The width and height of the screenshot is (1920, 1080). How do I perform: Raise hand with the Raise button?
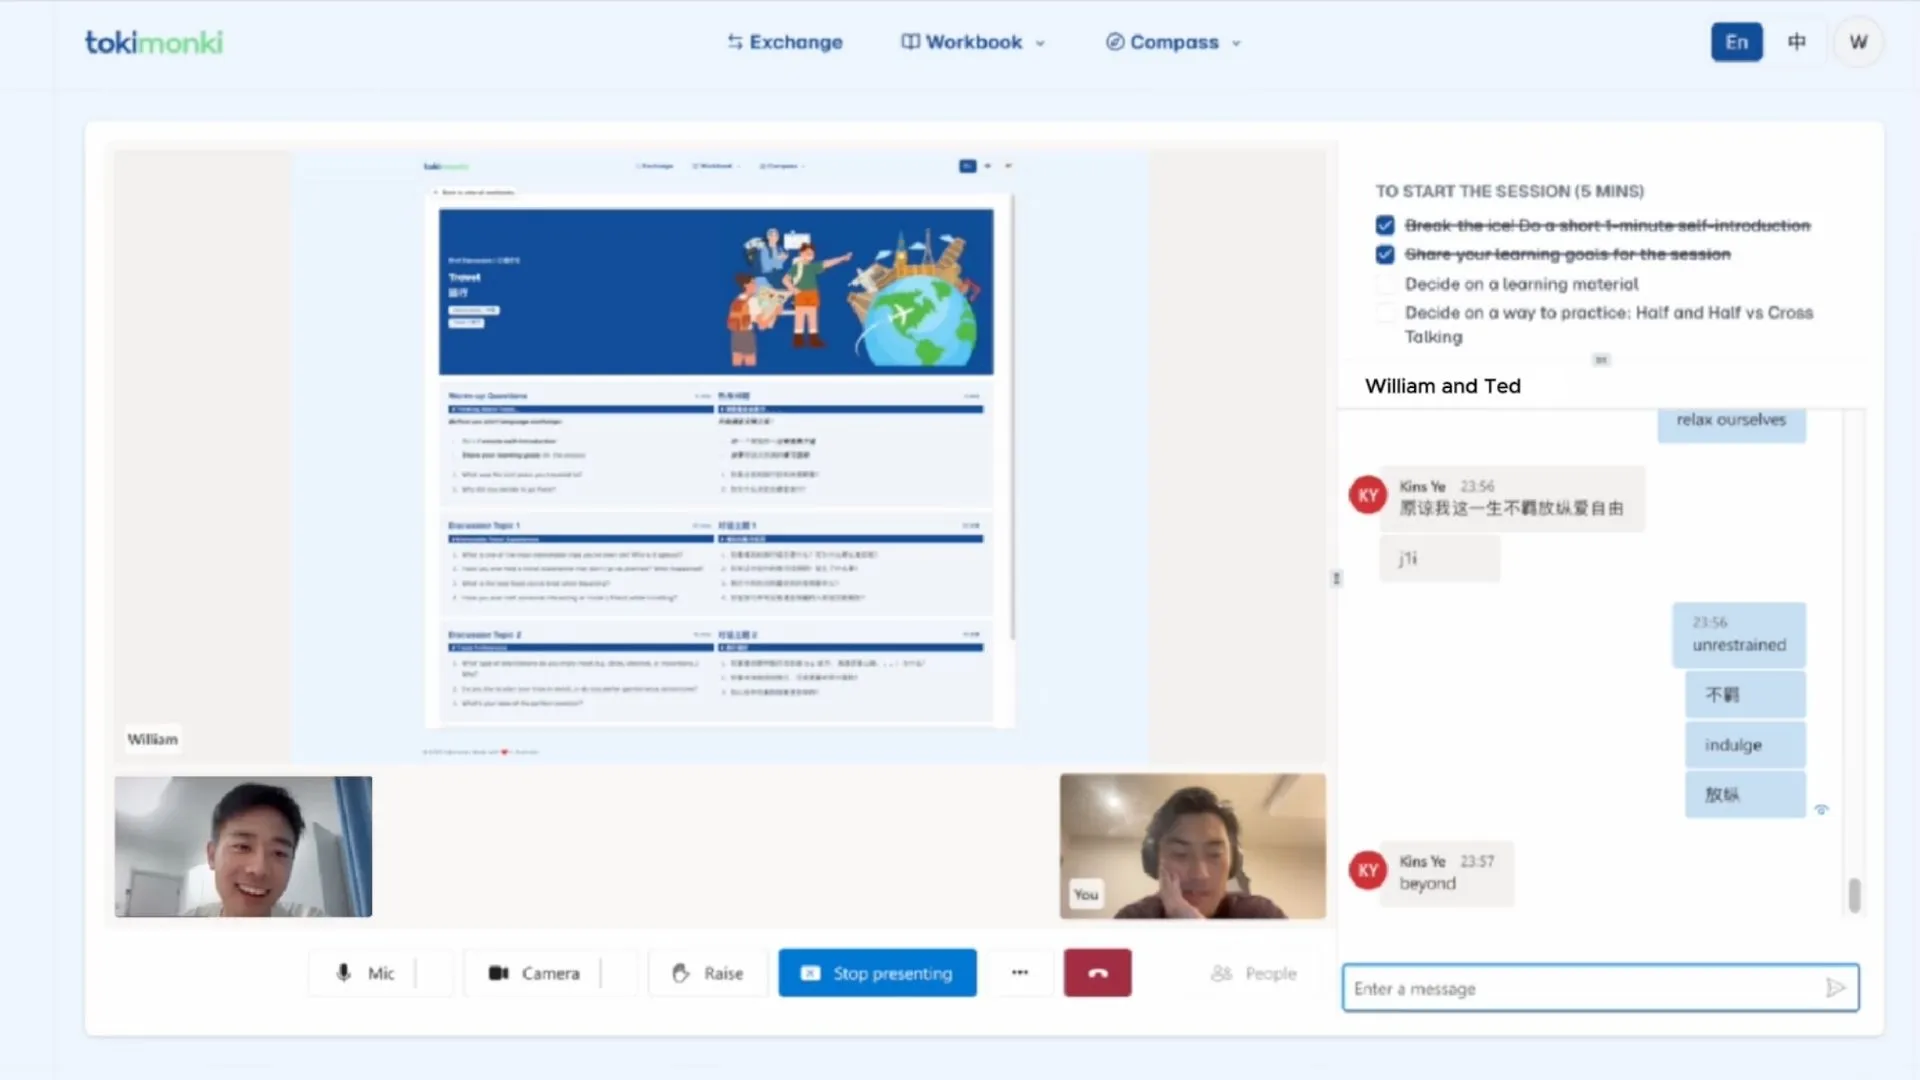pyautogui.click(x=708, y=973)
